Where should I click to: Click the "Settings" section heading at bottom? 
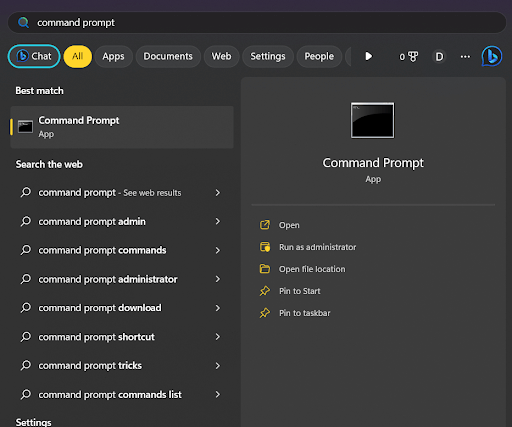(x=33, y=422)
